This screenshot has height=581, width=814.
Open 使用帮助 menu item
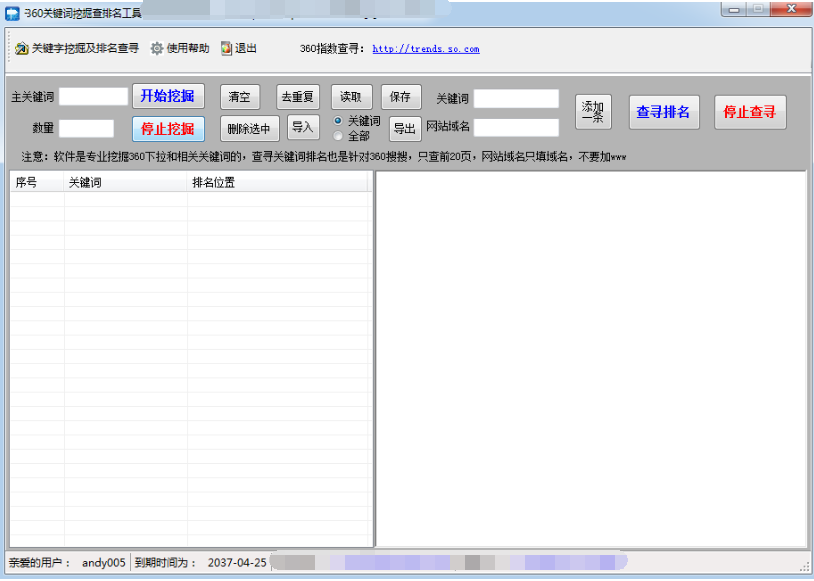coord(180,49)
